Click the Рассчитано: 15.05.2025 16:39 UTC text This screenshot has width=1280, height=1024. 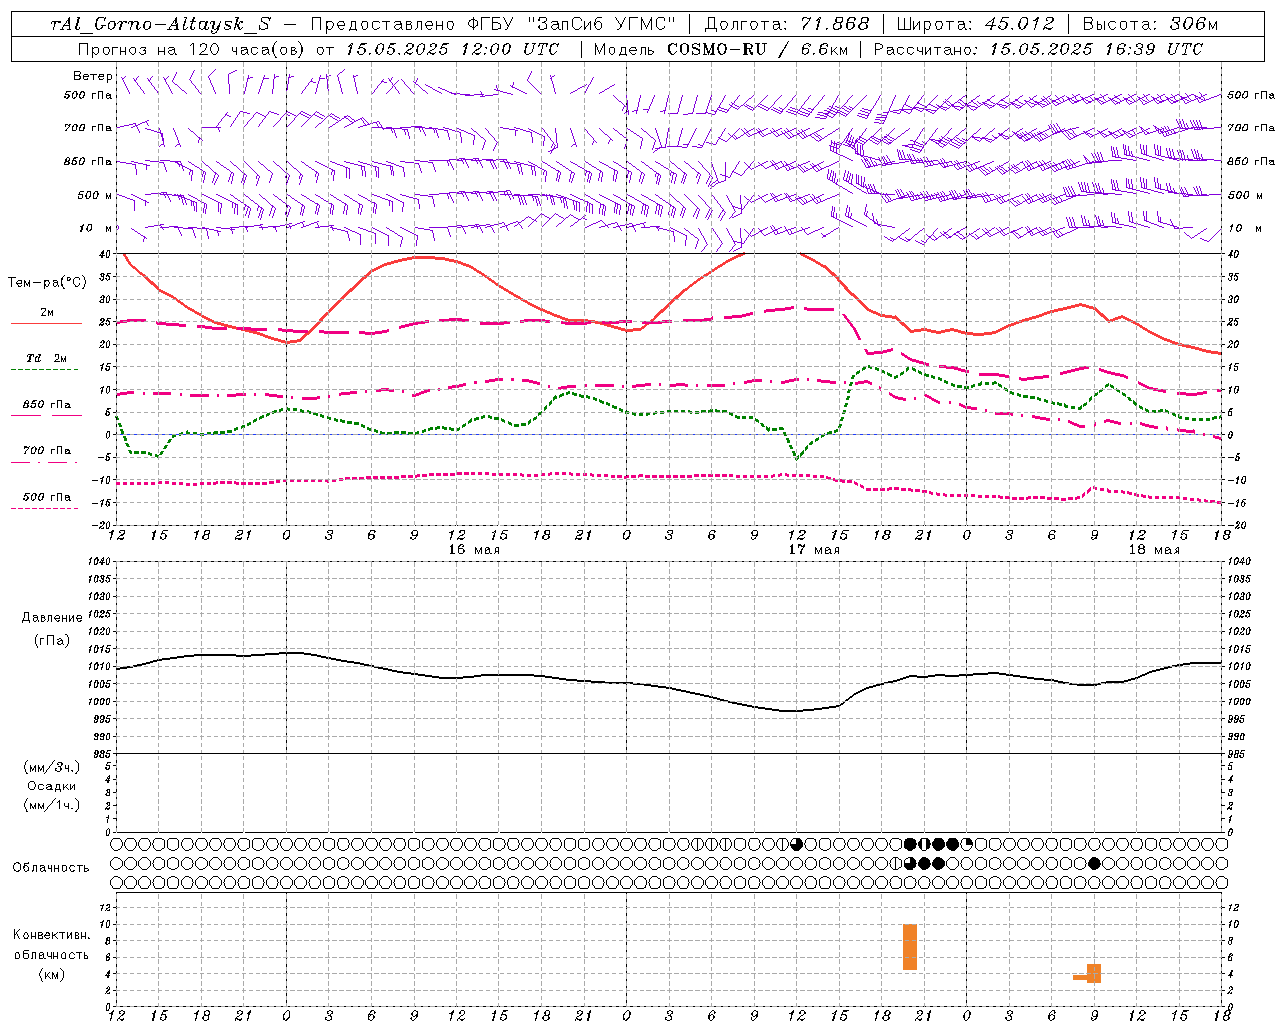click(1039, 49)
